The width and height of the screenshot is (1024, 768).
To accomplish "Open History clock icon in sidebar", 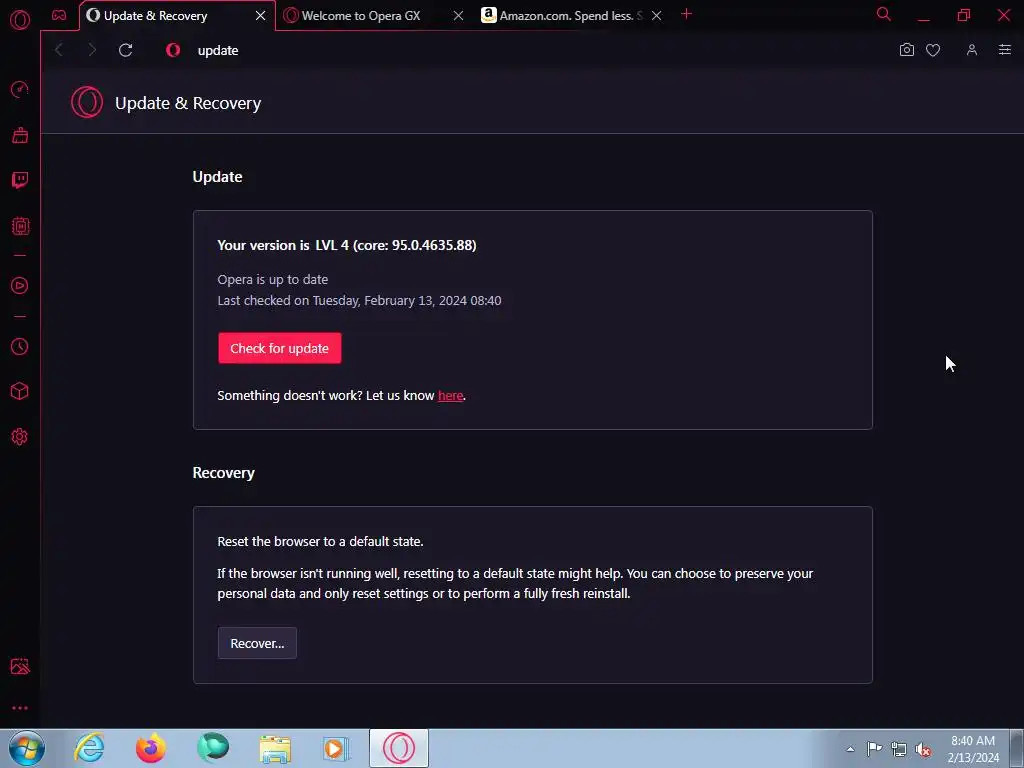I will point(20,346).
